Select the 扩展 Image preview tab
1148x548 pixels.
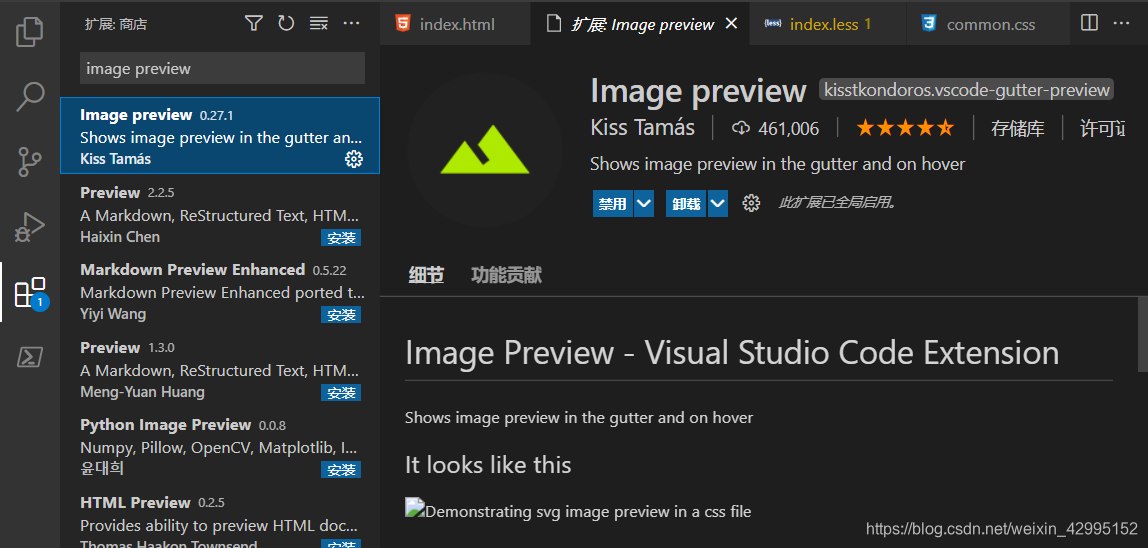(x=640, y=23)
